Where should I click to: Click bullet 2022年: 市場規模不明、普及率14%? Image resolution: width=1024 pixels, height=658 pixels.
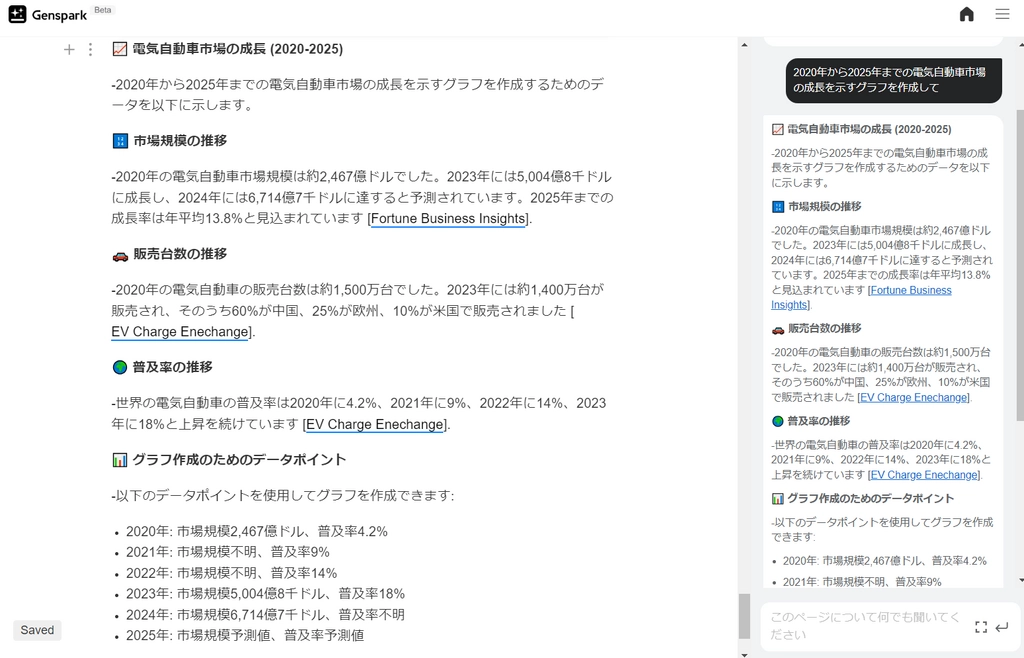232,573
